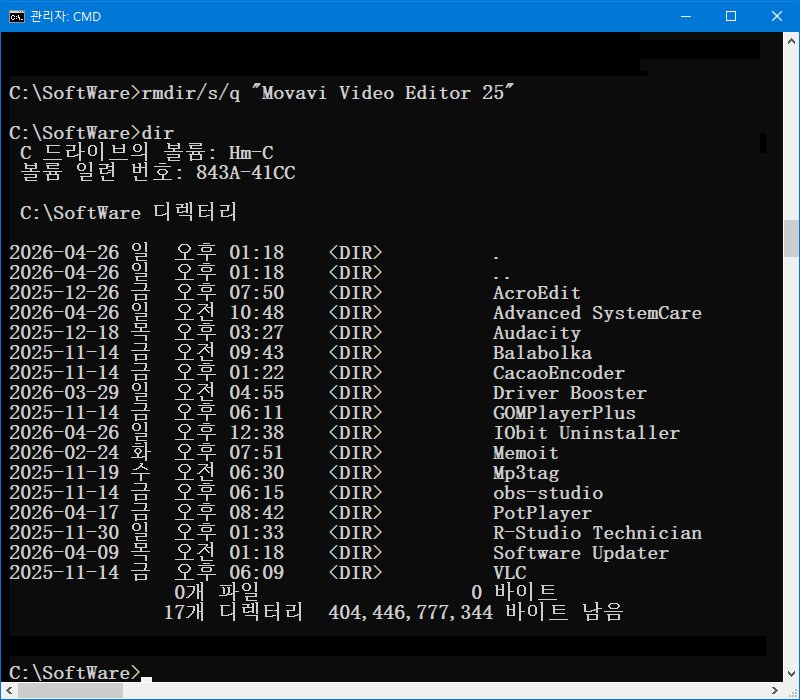Click the IObit Uninstaller directory name
Image resolution: width=800 pixels, height=700 pixels.
[x=586, y=433]
